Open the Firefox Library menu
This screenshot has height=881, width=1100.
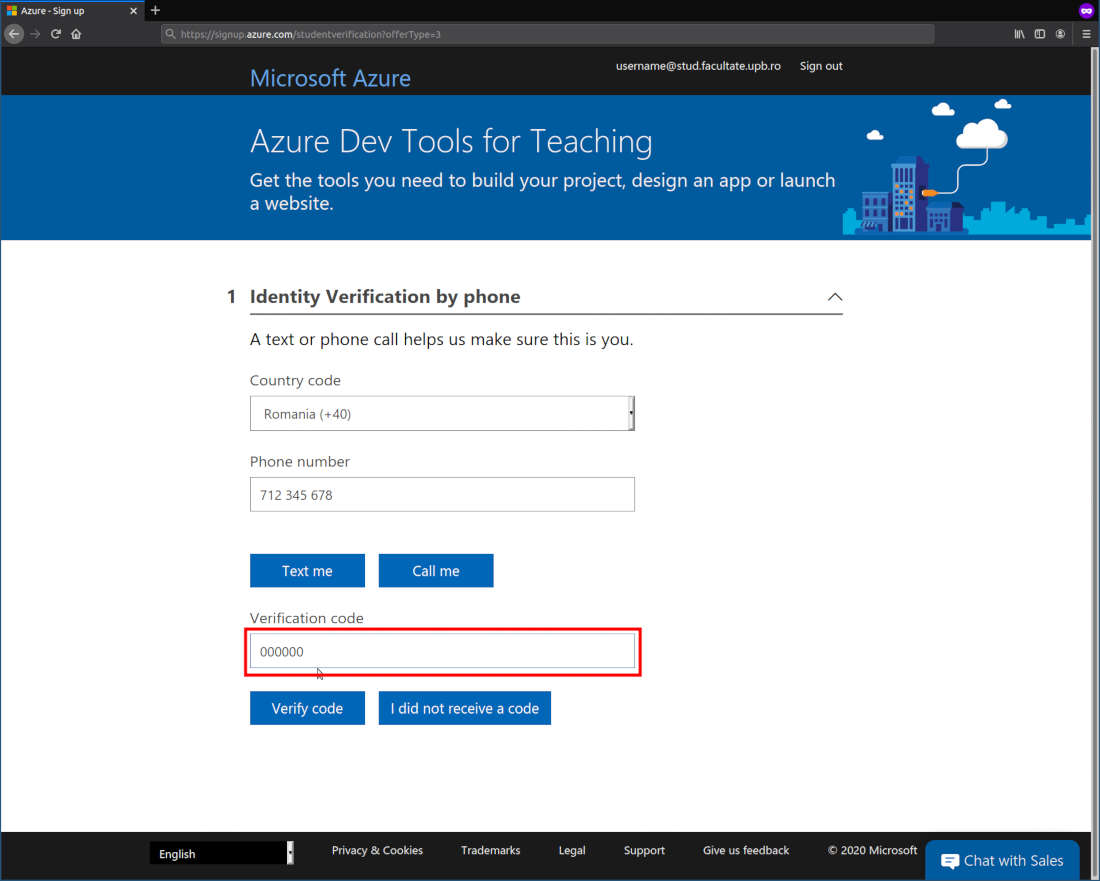1019,33
